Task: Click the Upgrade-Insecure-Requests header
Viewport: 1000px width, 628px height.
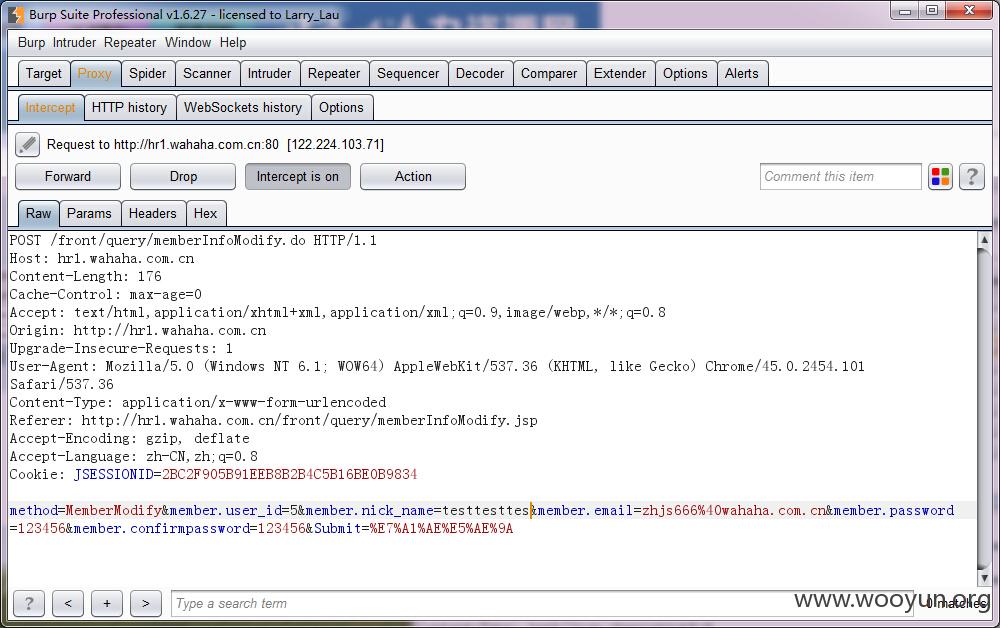Action: pyautogui.click(x=121, y=348)
